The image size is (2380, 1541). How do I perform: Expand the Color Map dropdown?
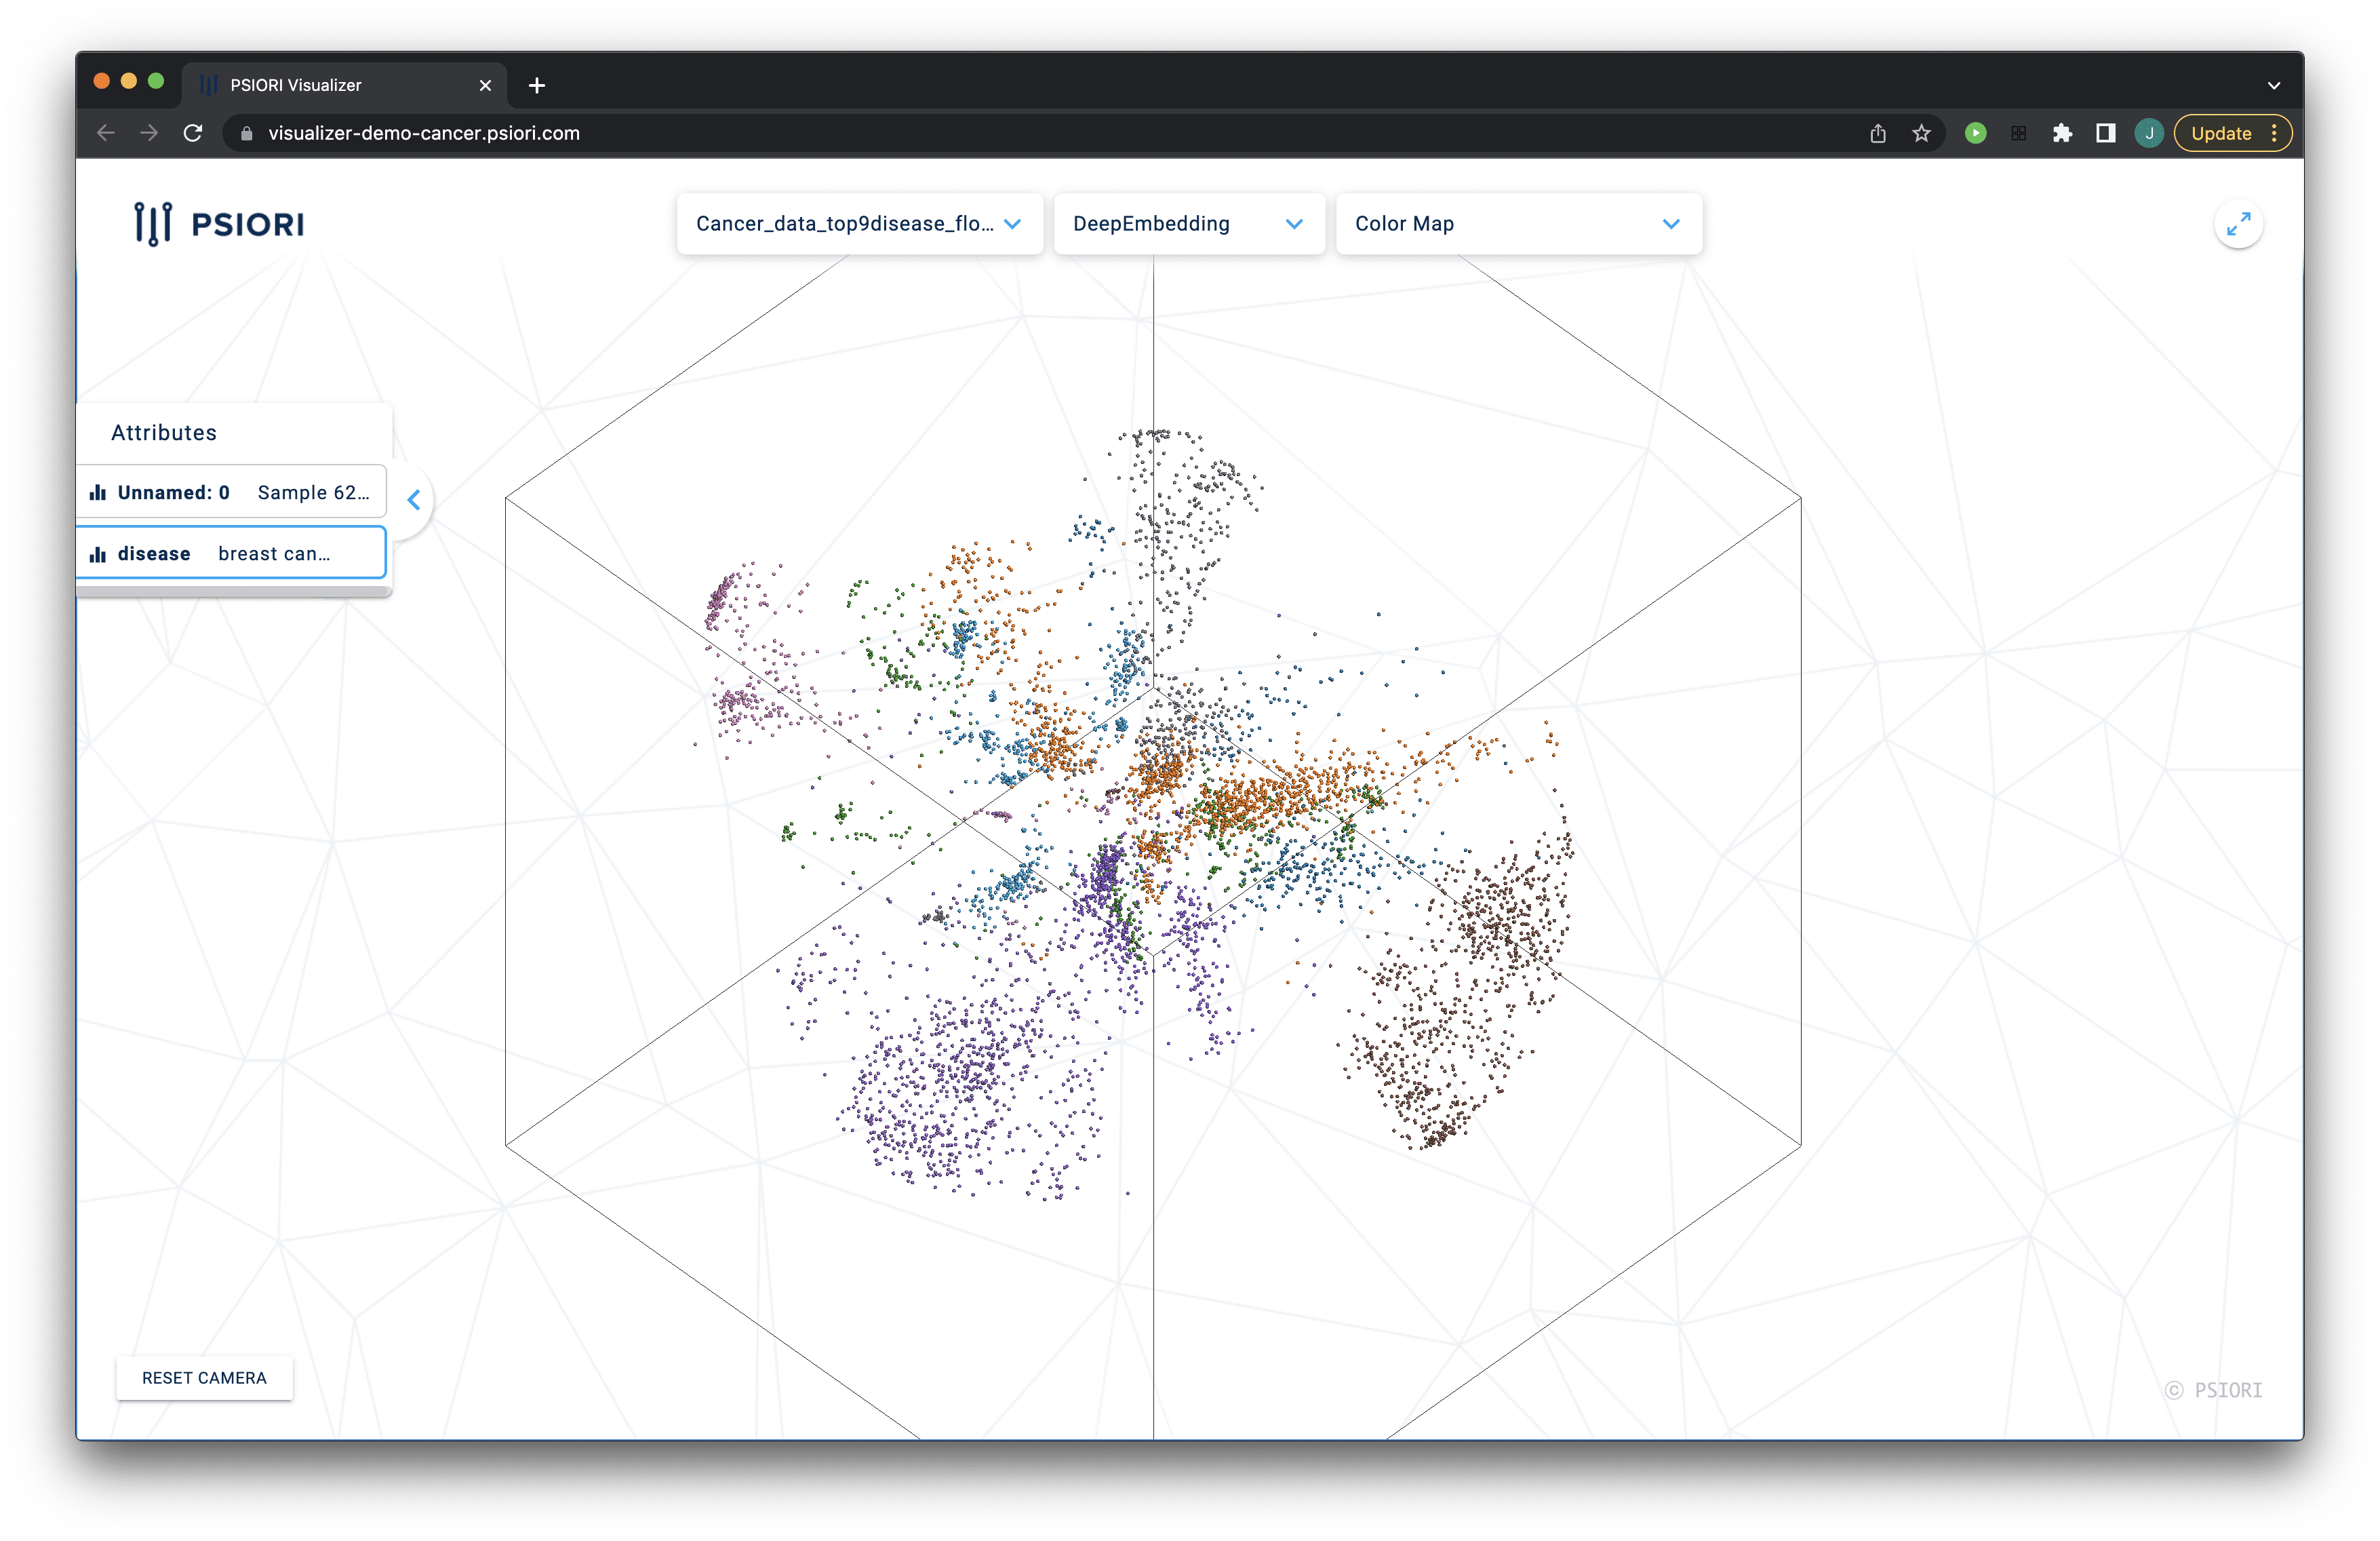tap(1518, 224)
